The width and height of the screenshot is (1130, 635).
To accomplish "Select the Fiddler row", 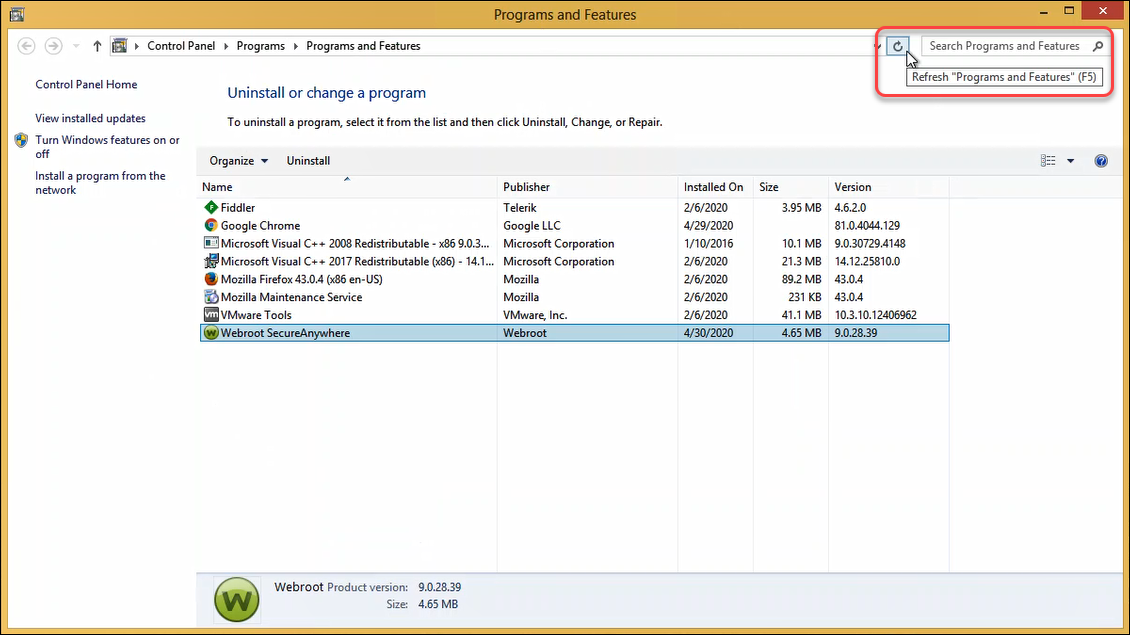I will point(574,208).
